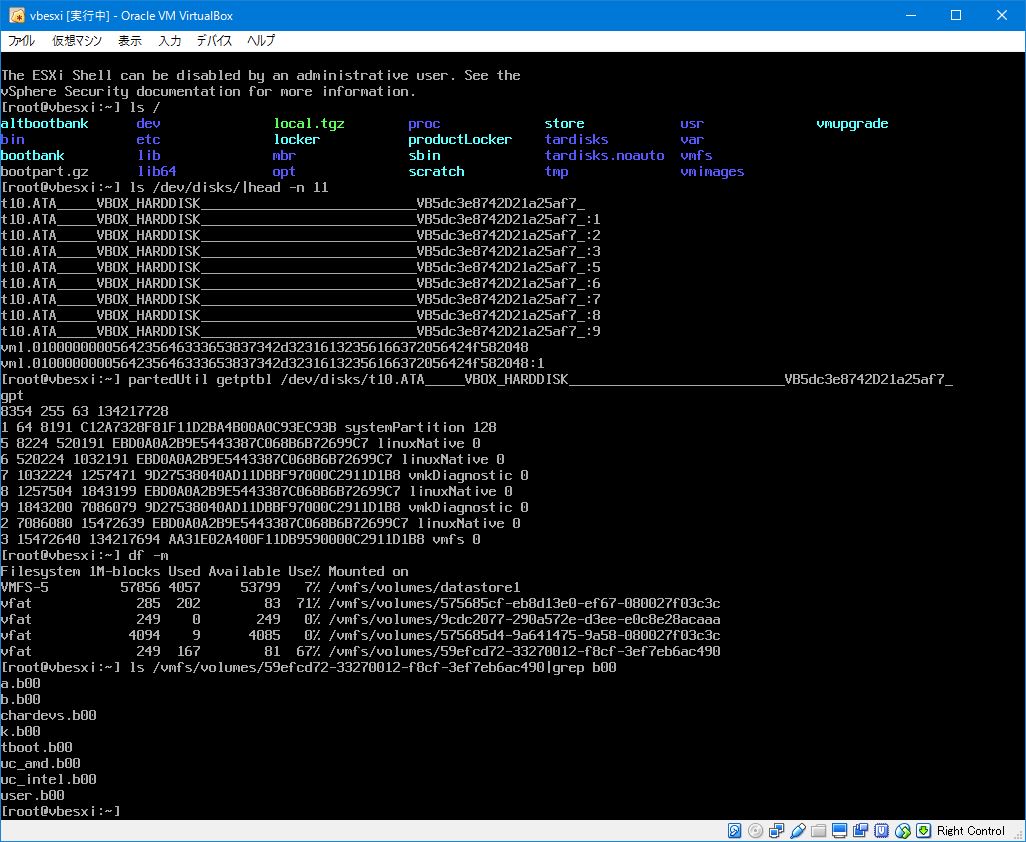Click the tardisks.noauto directory name
The width and height of the screenshot is (1026, 842).
pyautogui.click(x=605, y=155)
